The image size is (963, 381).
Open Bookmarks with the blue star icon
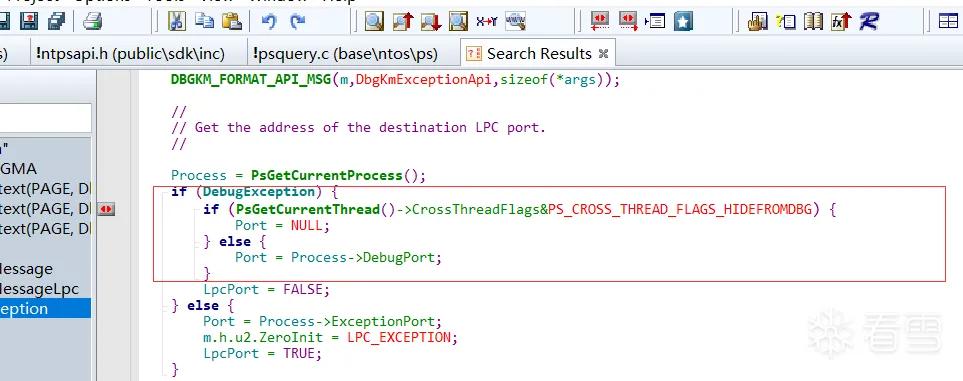(683, 22)
